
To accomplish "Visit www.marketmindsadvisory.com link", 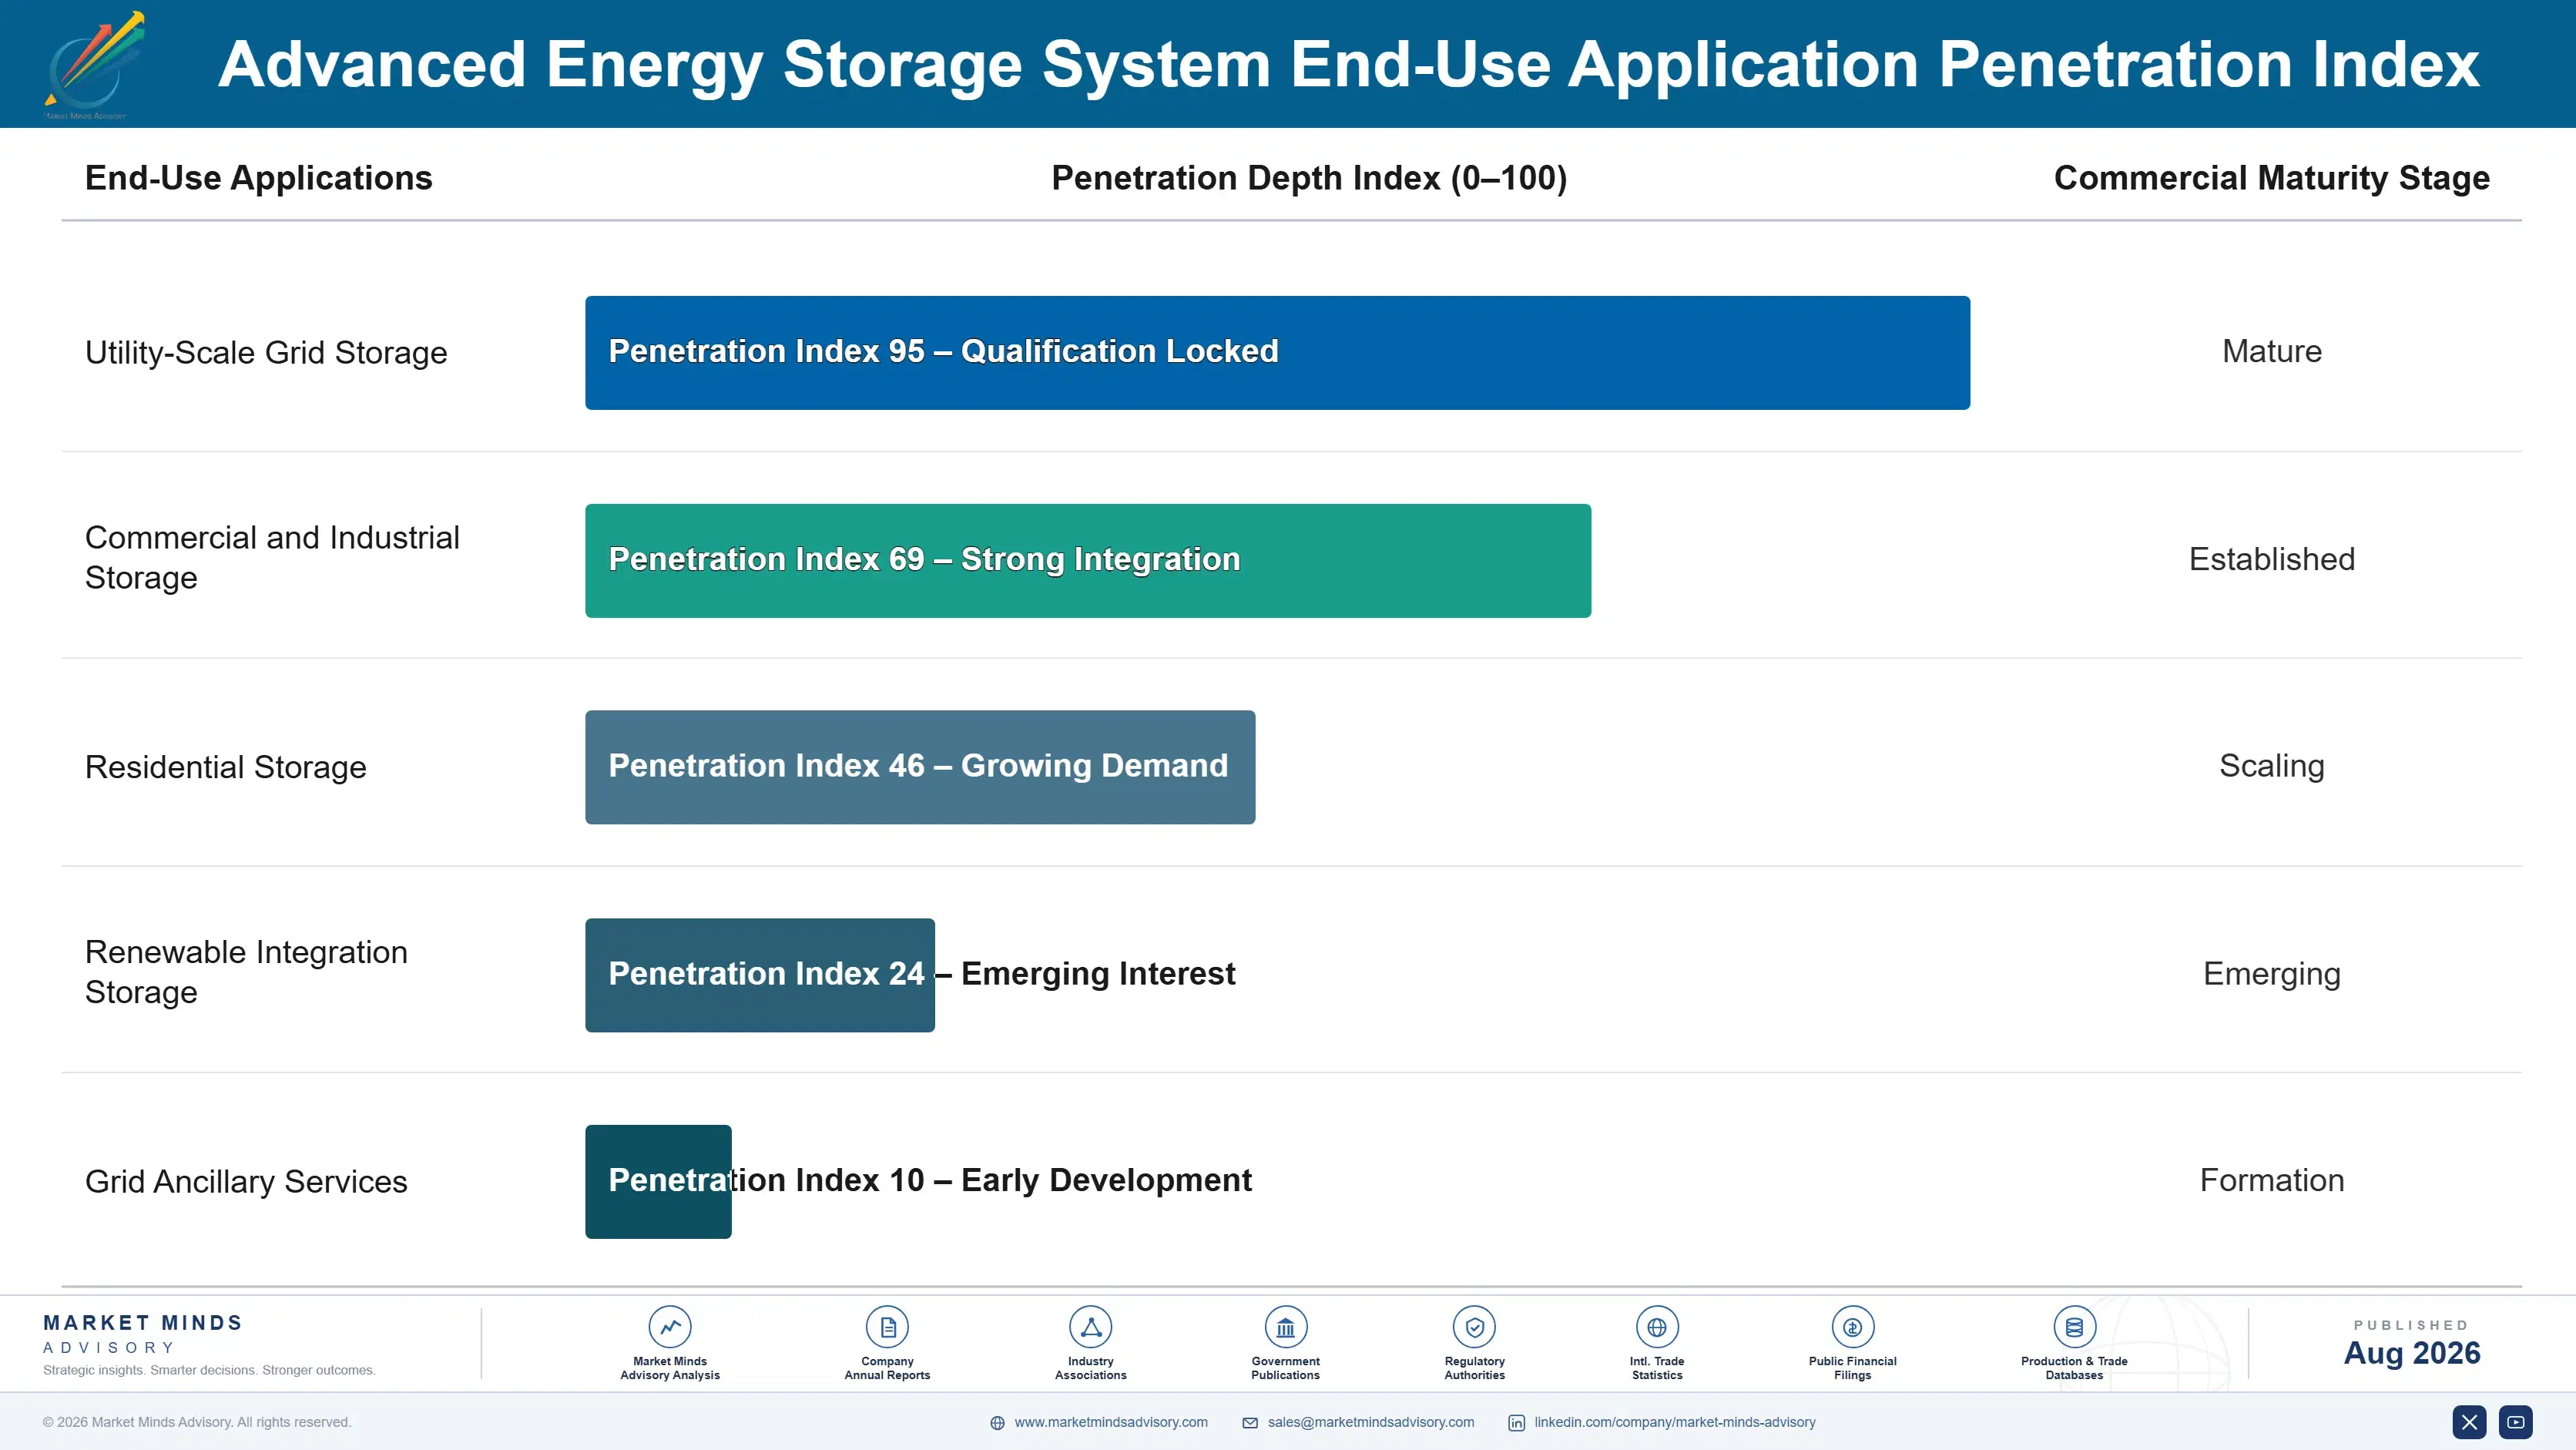I will [x=1111, y=1422].
